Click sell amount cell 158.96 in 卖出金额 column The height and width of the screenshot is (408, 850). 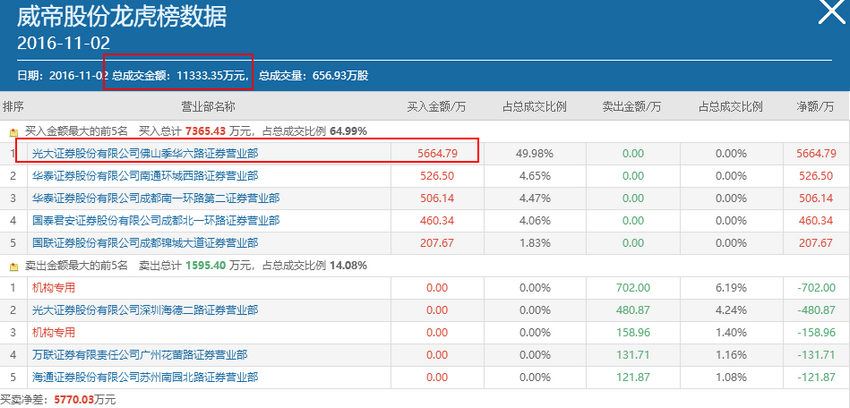point(633,332)
